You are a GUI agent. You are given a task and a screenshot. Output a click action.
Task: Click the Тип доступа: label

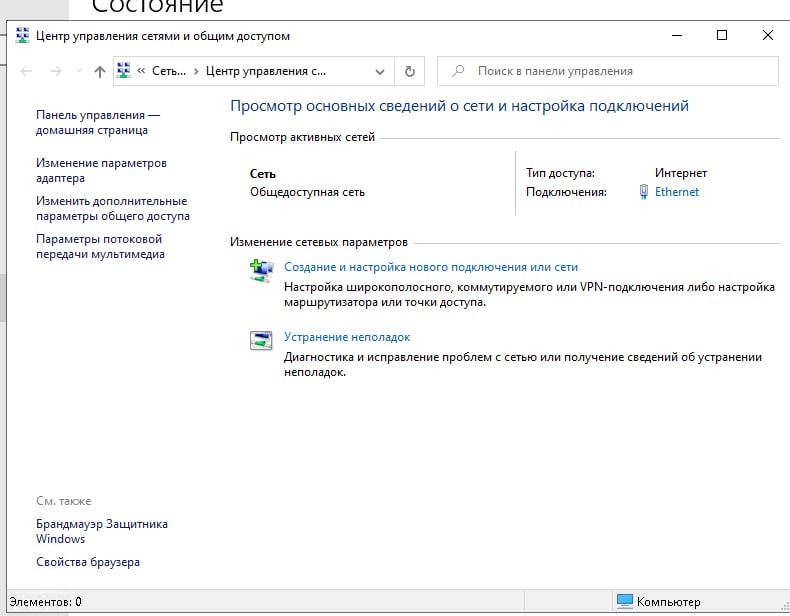click(x=560, y=173)
